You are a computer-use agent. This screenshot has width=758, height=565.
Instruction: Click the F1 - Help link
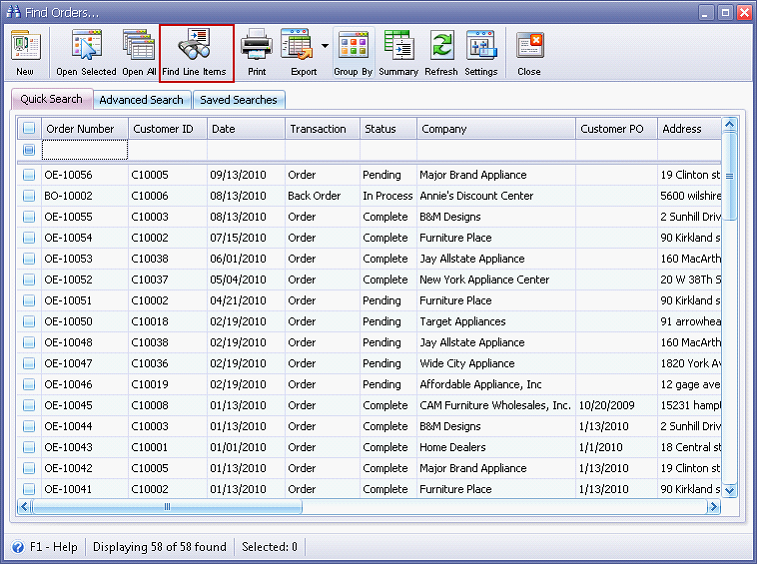pyautogui.click(x=46, y=547)
